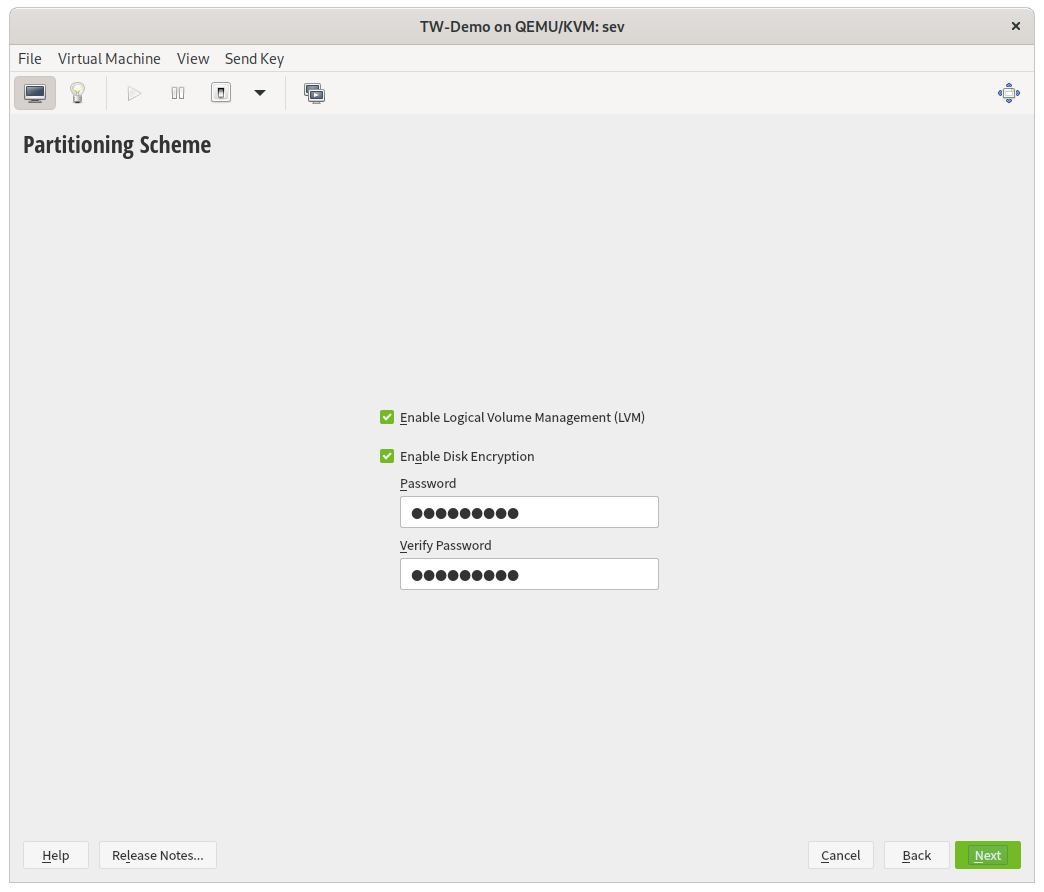Pause the virtual machine
Image resolution: width=1044 pixels, height=892 pixels.
tap(178, 93)
